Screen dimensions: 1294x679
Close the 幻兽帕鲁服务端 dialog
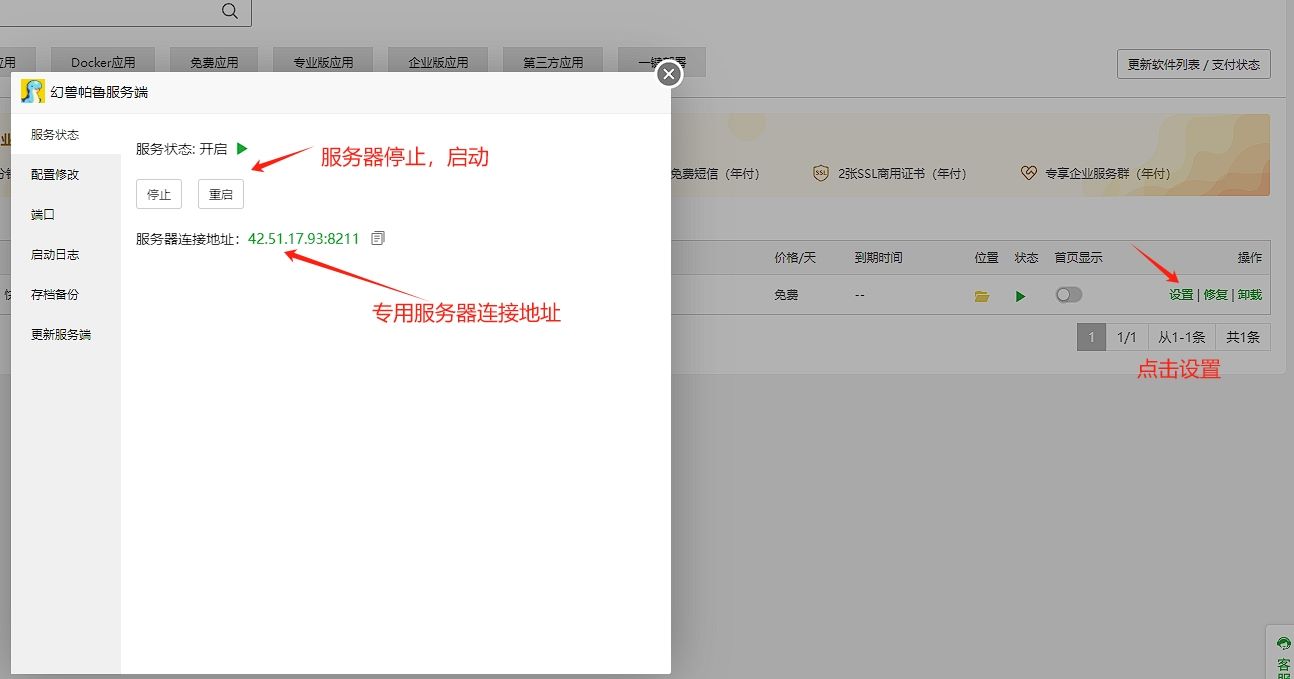click(x=669, y=74)
